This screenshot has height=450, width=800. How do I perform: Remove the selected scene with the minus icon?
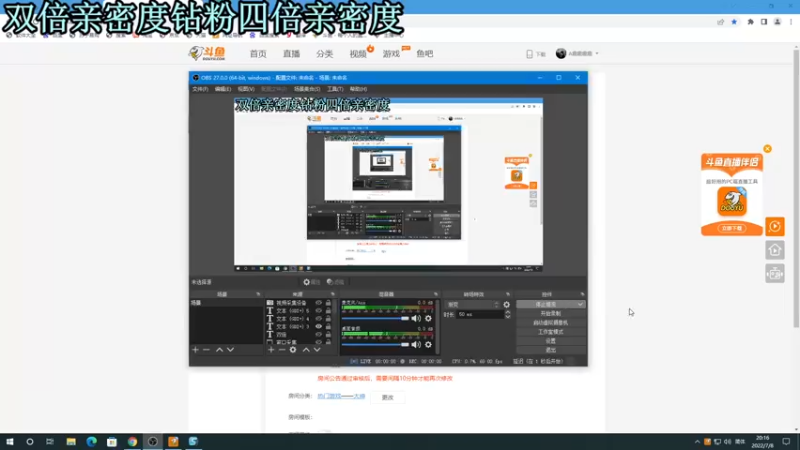tap(206, 350)
